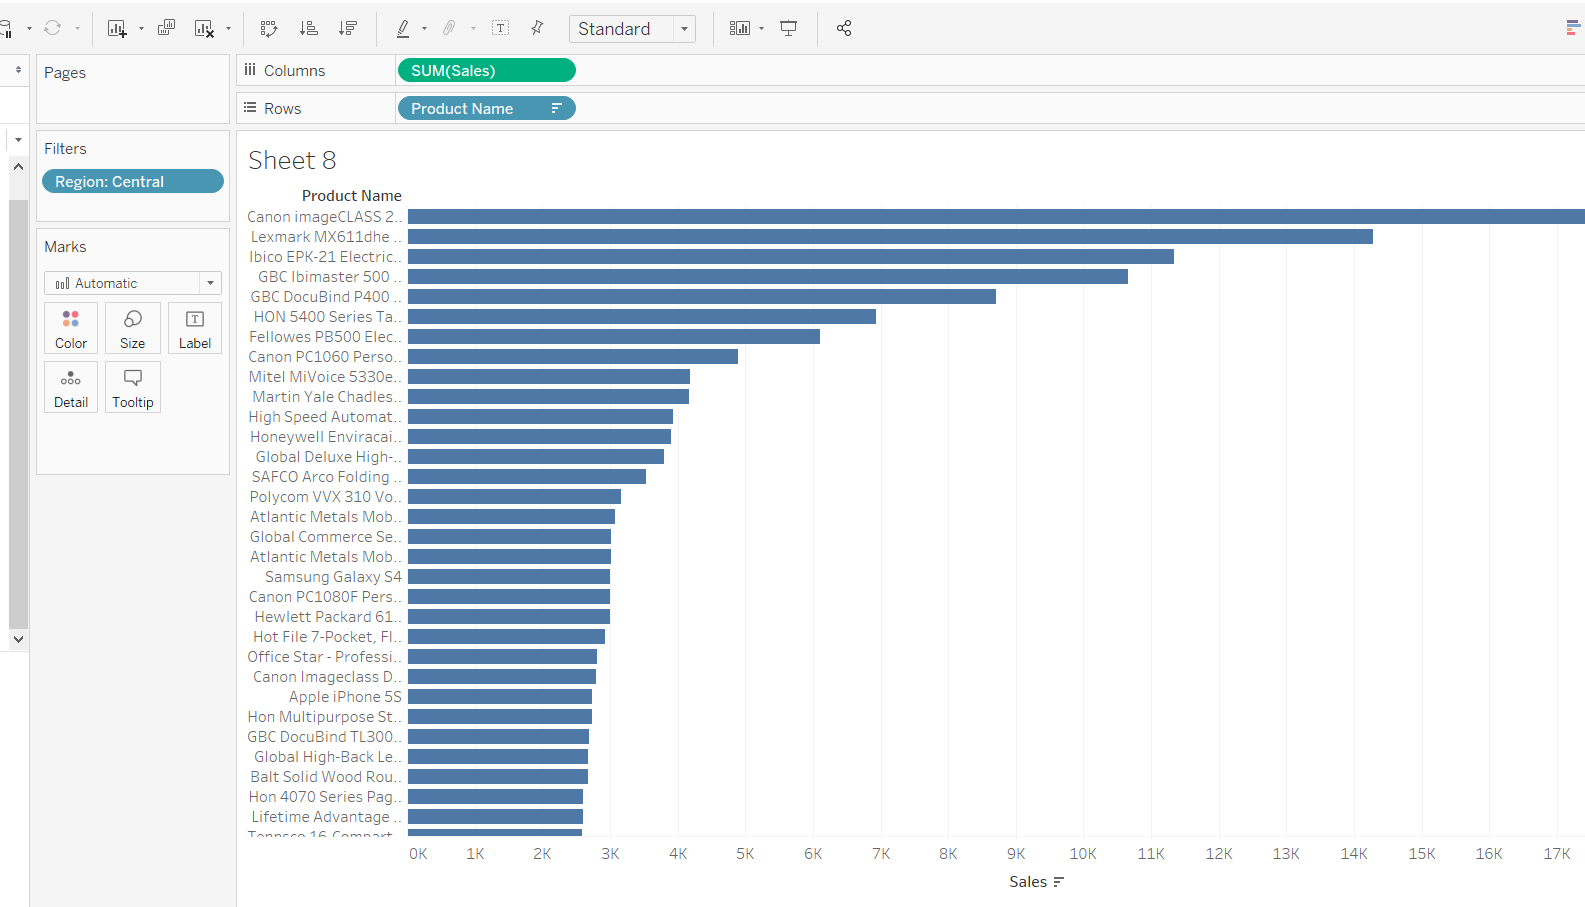Click the SUM(Sales) pill on Columns

(x=487, y=70)
